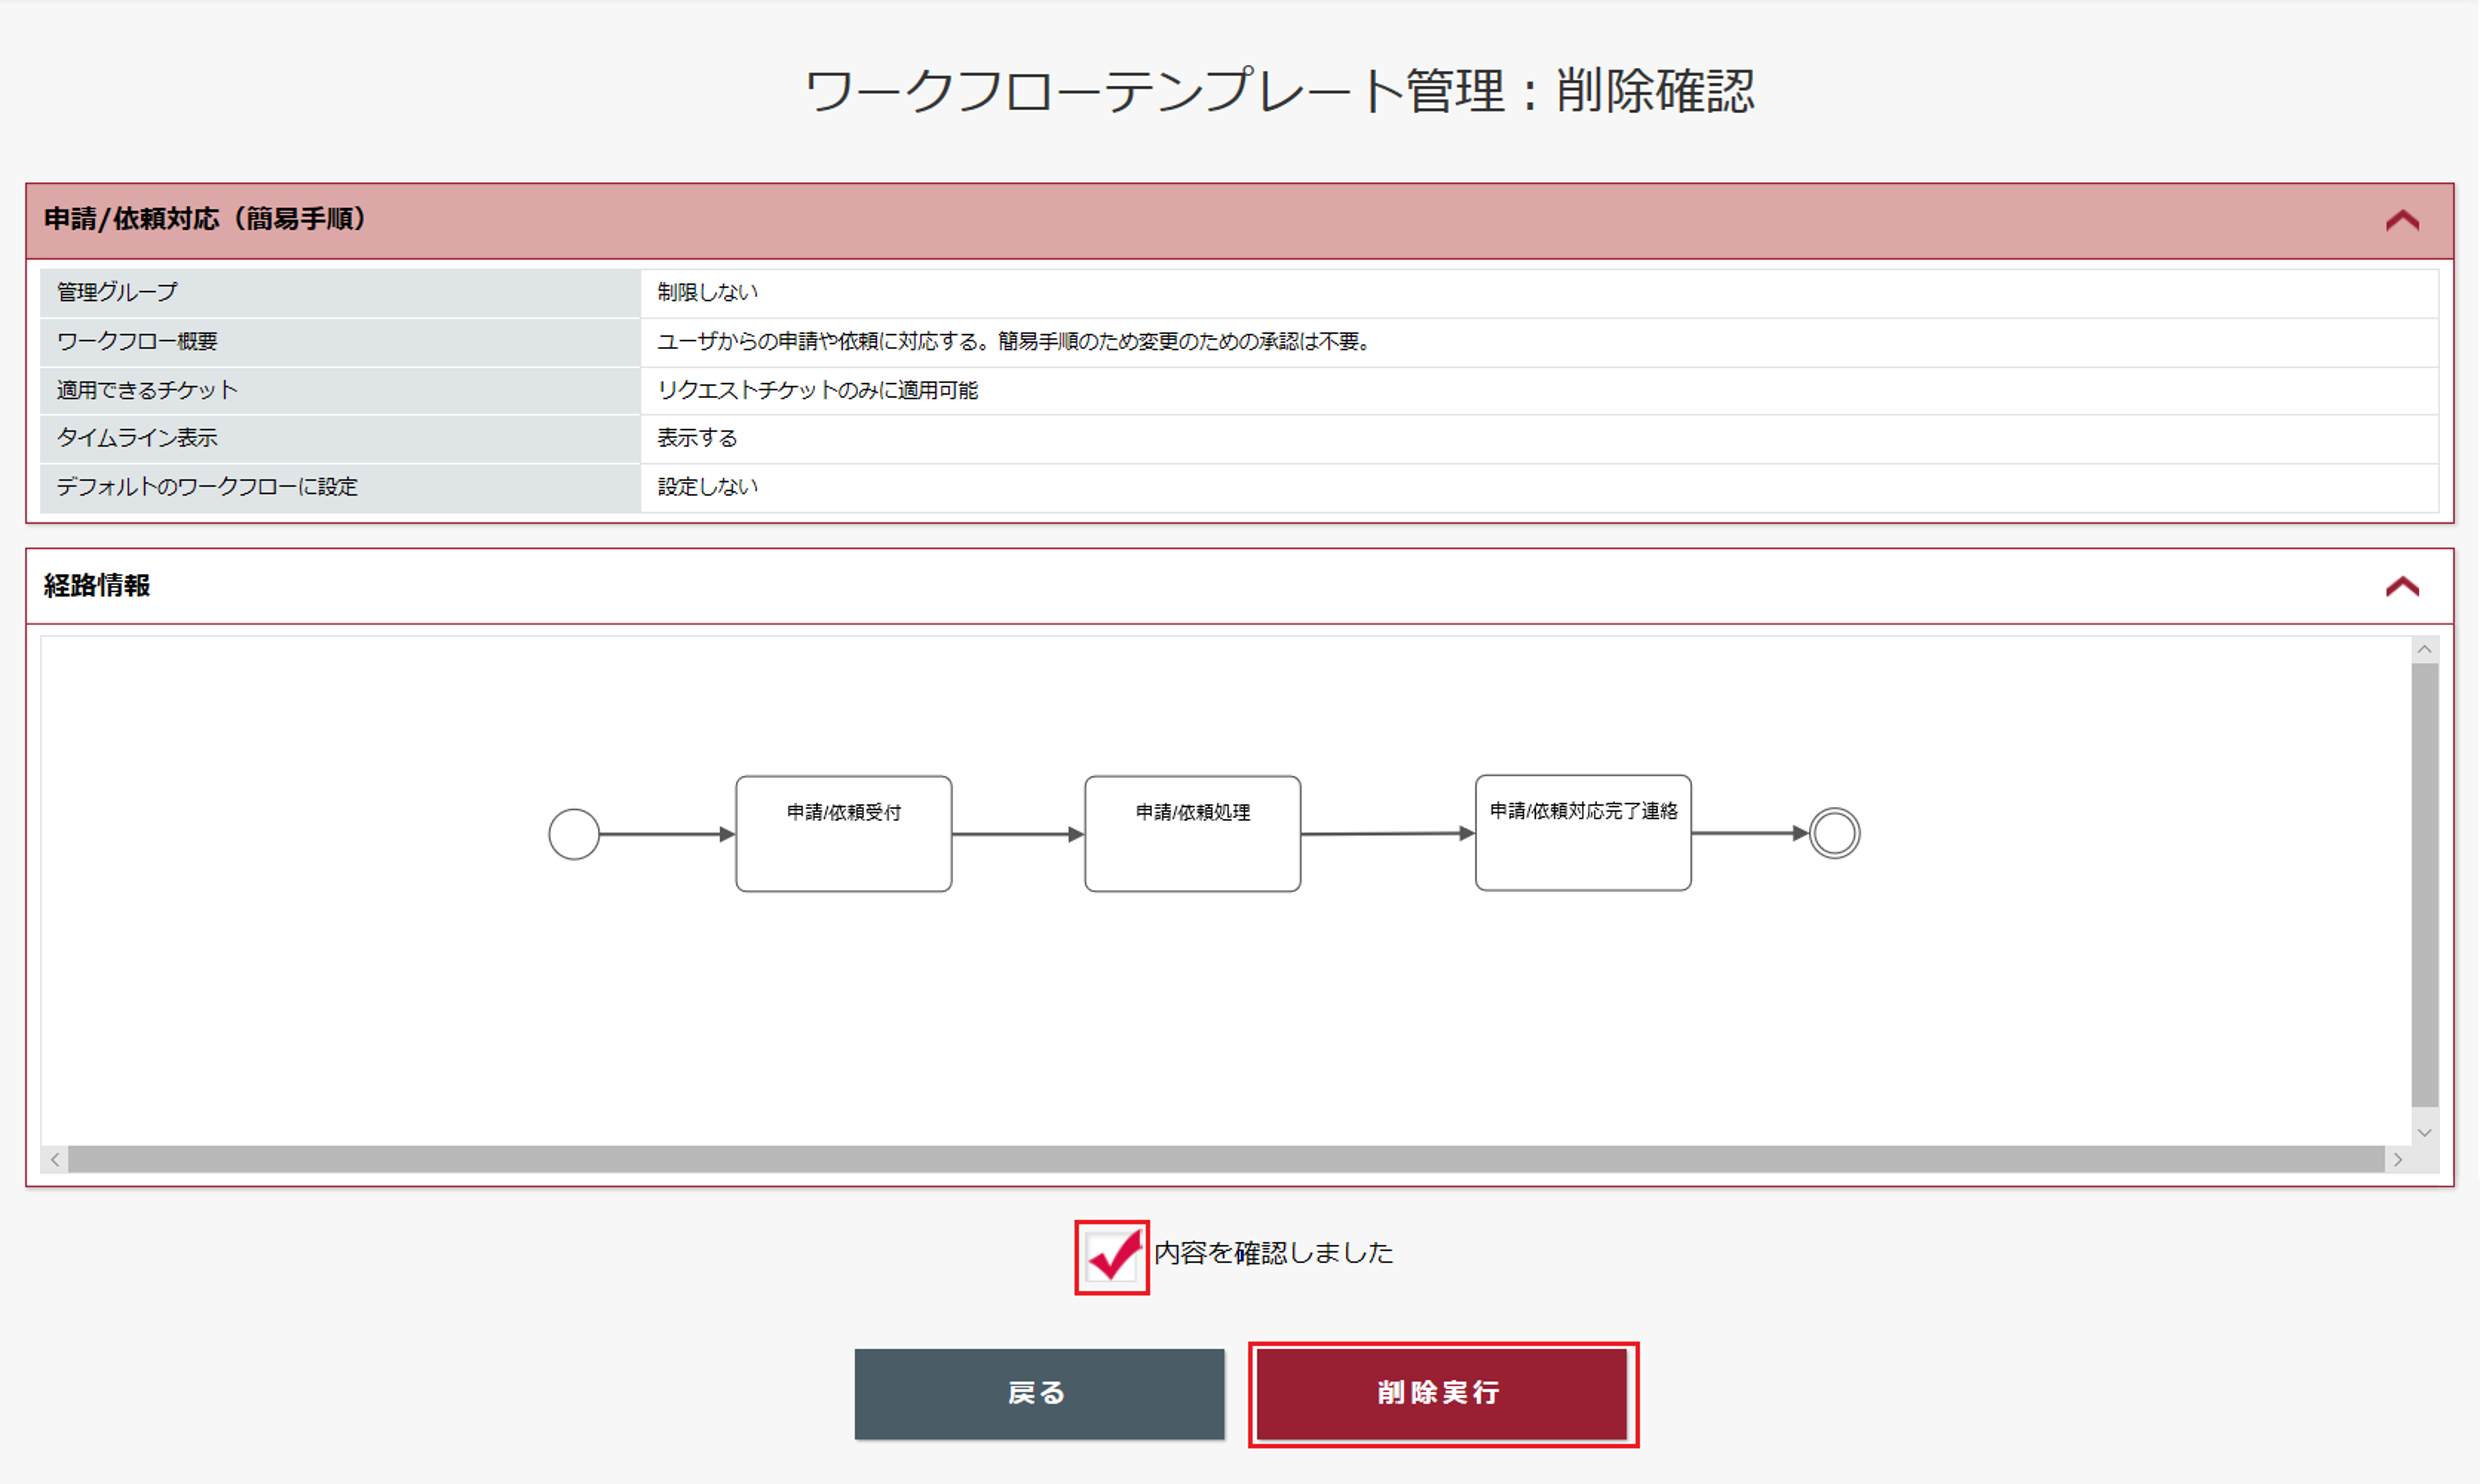The height and width of the screenshot is (1484, 2480).
Task: Select the 申請/依頼対応完了連絡 task node
Action: [x=1584, y=833]
